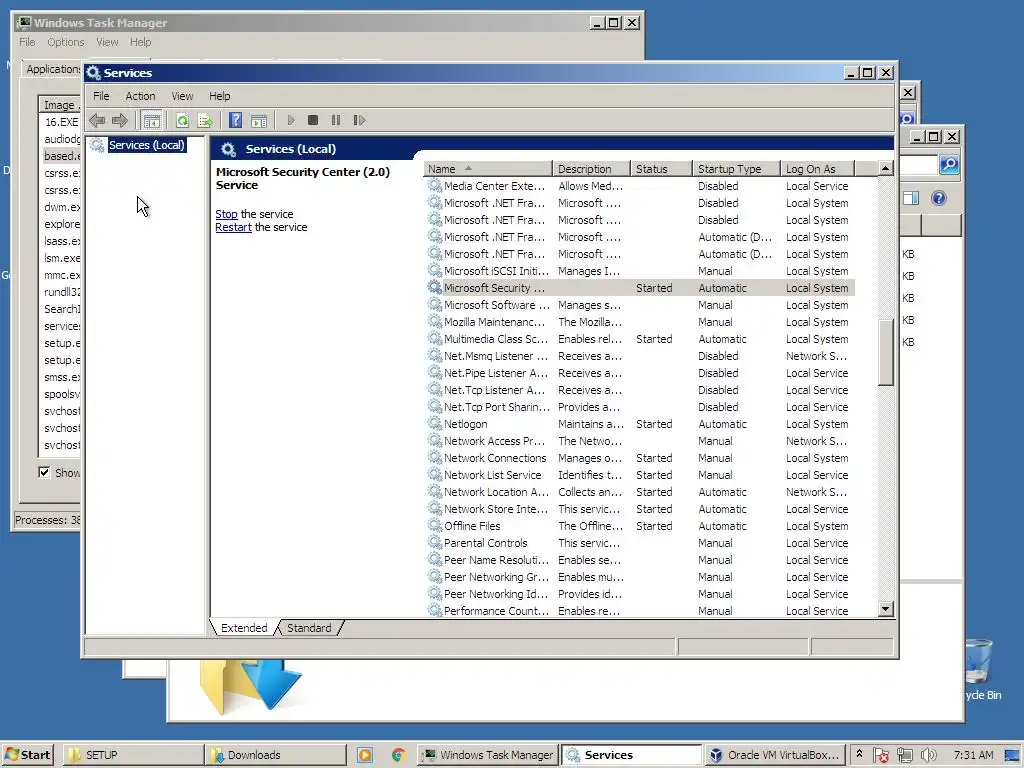
Task: Select the Net.Tcp Port Sharin... service row
Action: tap(639, 407)
